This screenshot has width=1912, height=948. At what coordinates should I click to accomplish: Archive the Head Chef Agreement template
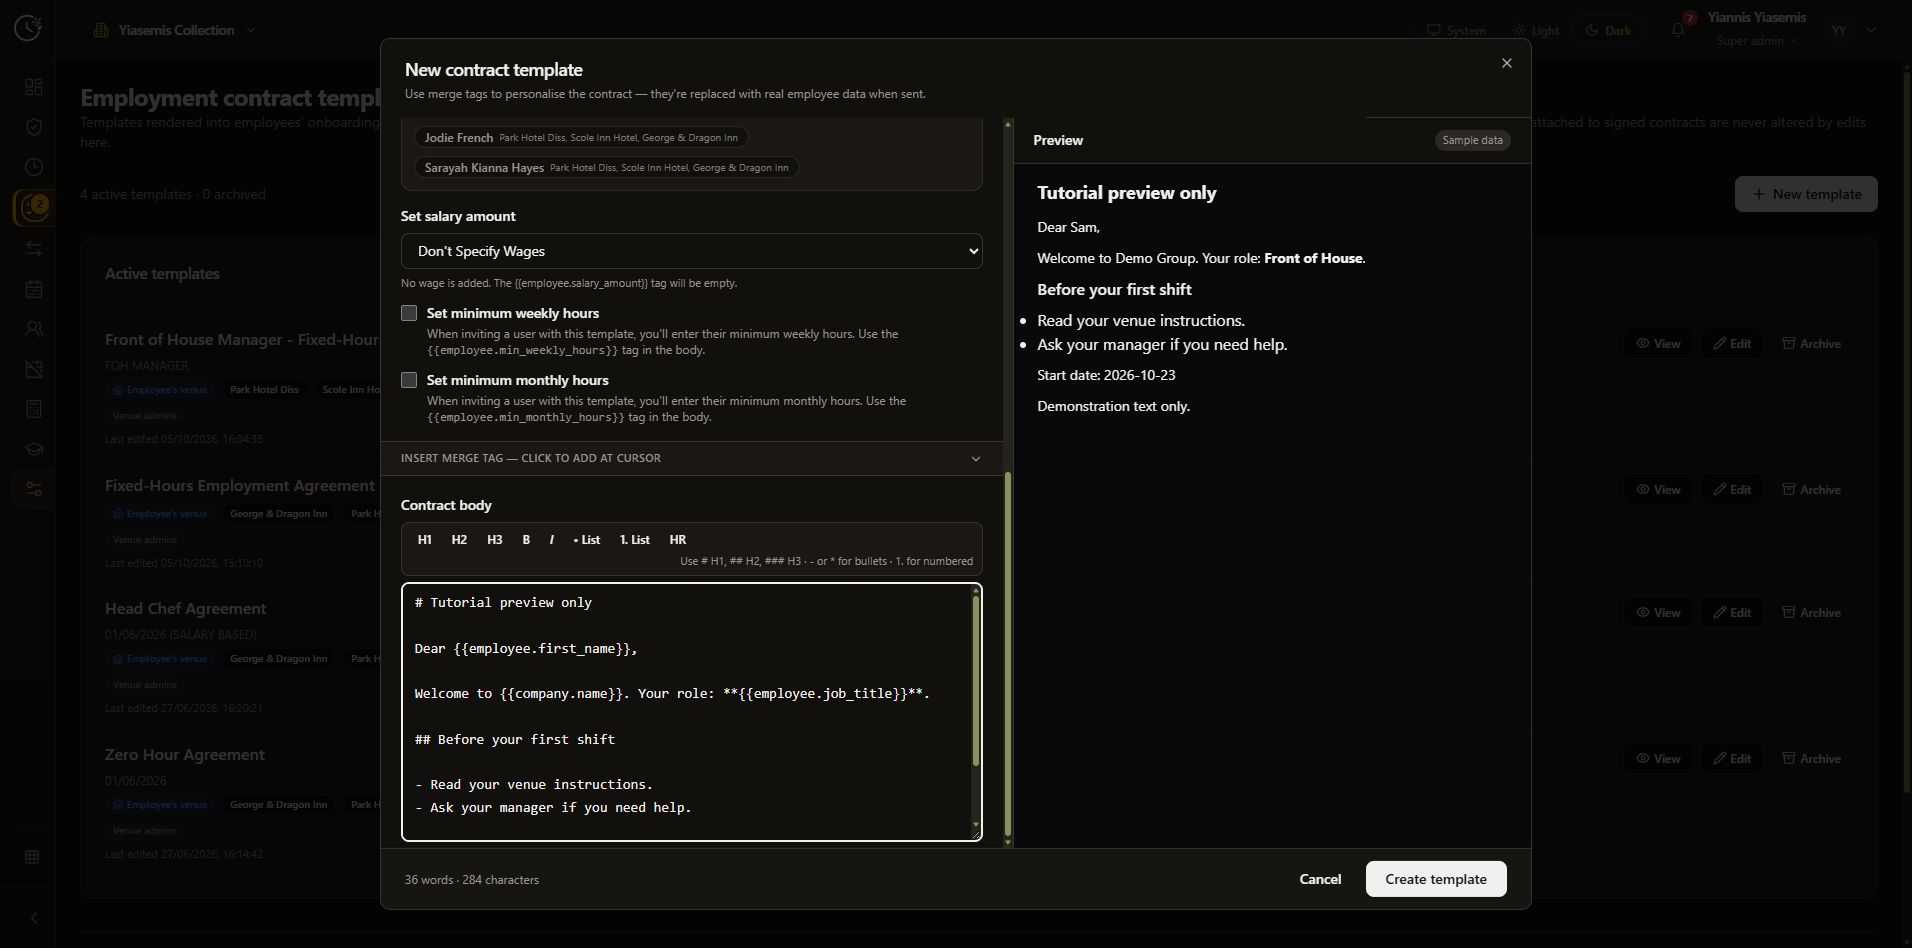1811,612
